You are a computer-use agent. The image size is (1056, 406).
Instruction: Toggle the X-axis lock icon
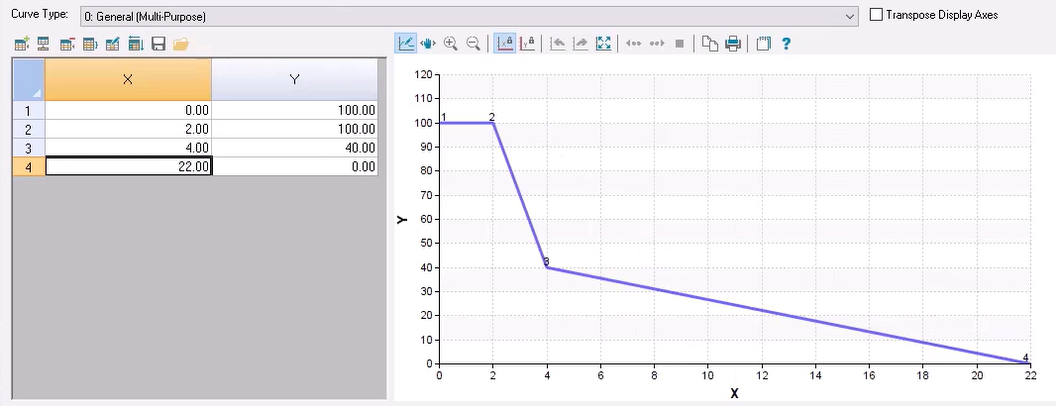[x=504, y=44]
